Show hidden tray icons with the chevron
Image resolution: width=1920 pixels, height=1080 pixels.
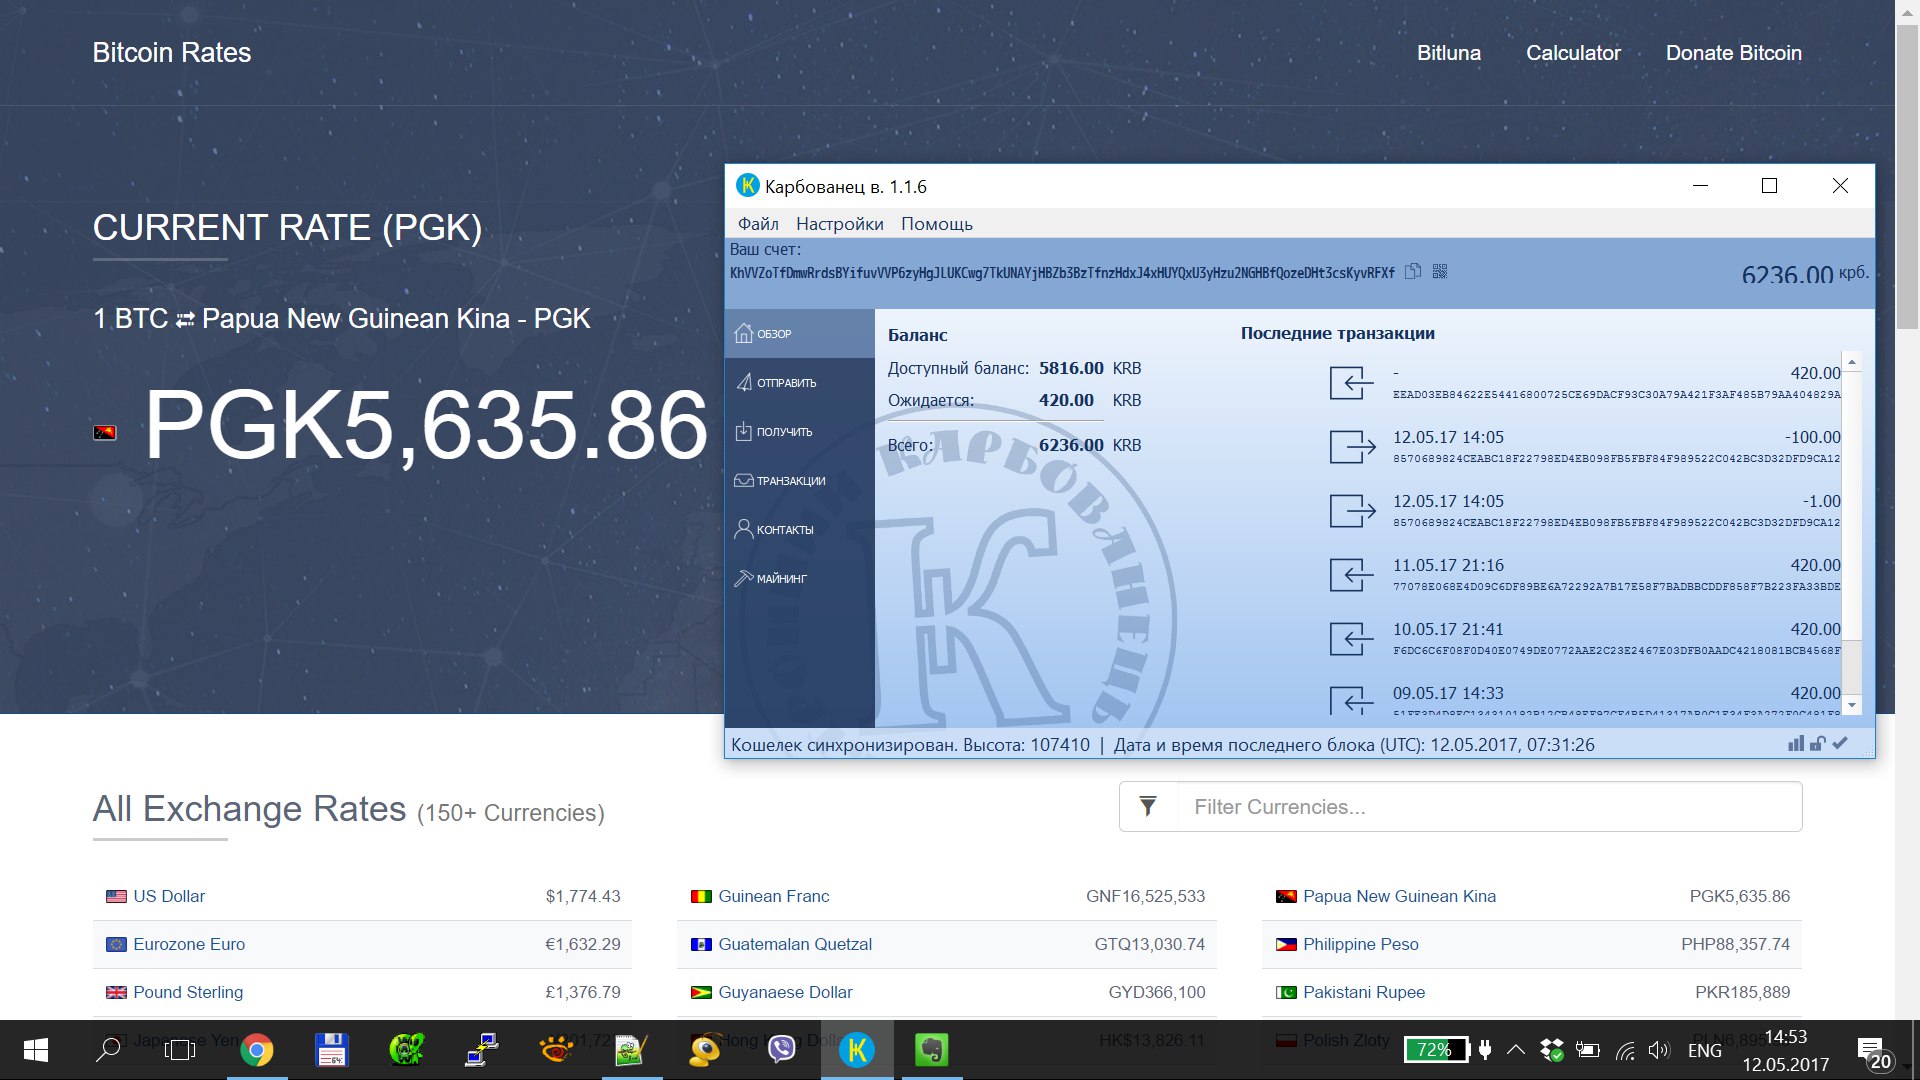click(1516, 1050)
